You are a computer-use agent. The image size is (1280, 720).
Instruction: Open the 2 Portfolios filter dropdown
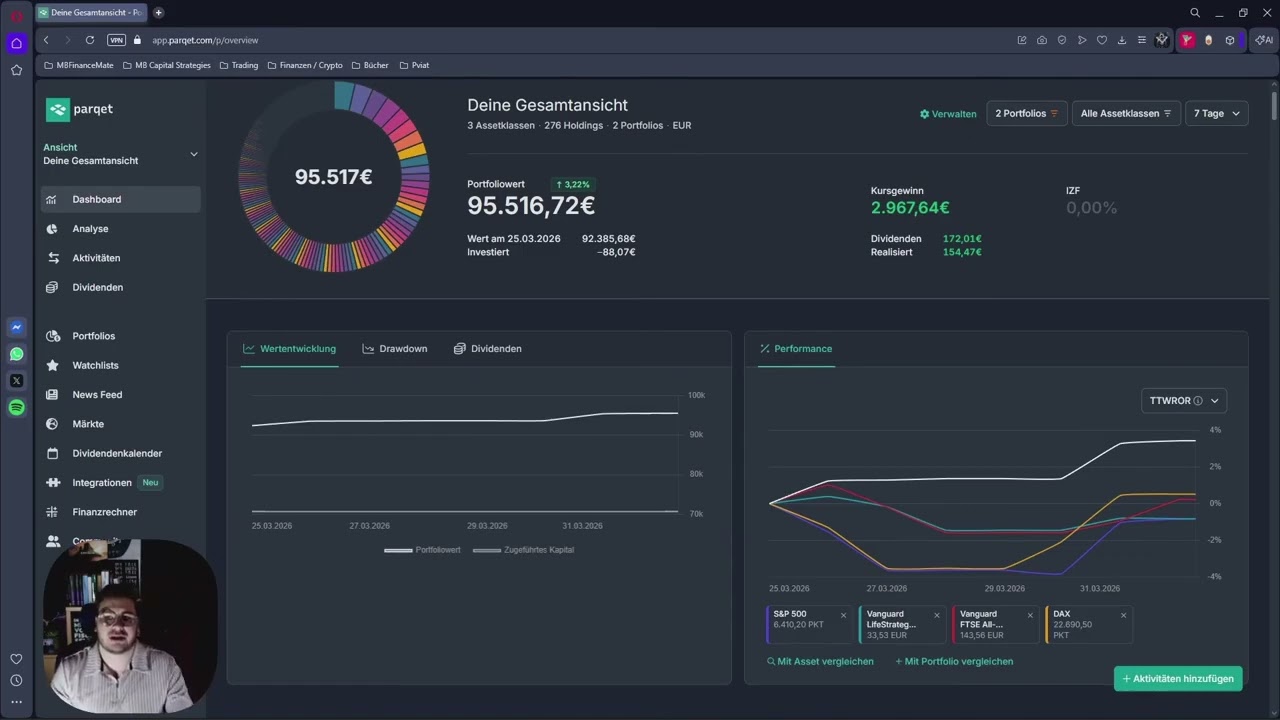[1027, 114]
